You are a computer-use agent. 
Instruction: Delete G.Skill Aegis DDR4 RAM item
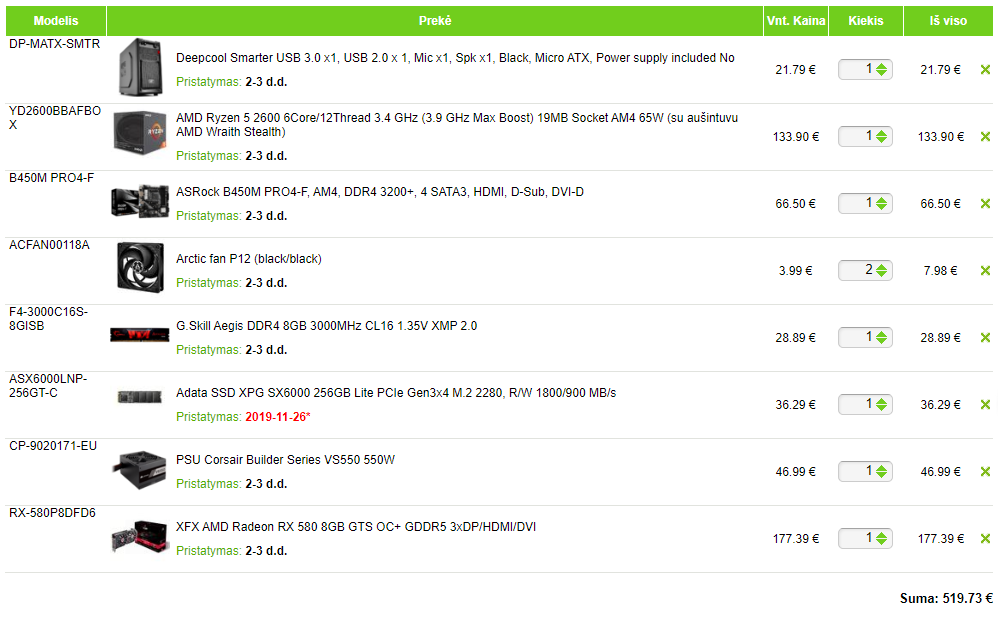click(x=985, y=338)
